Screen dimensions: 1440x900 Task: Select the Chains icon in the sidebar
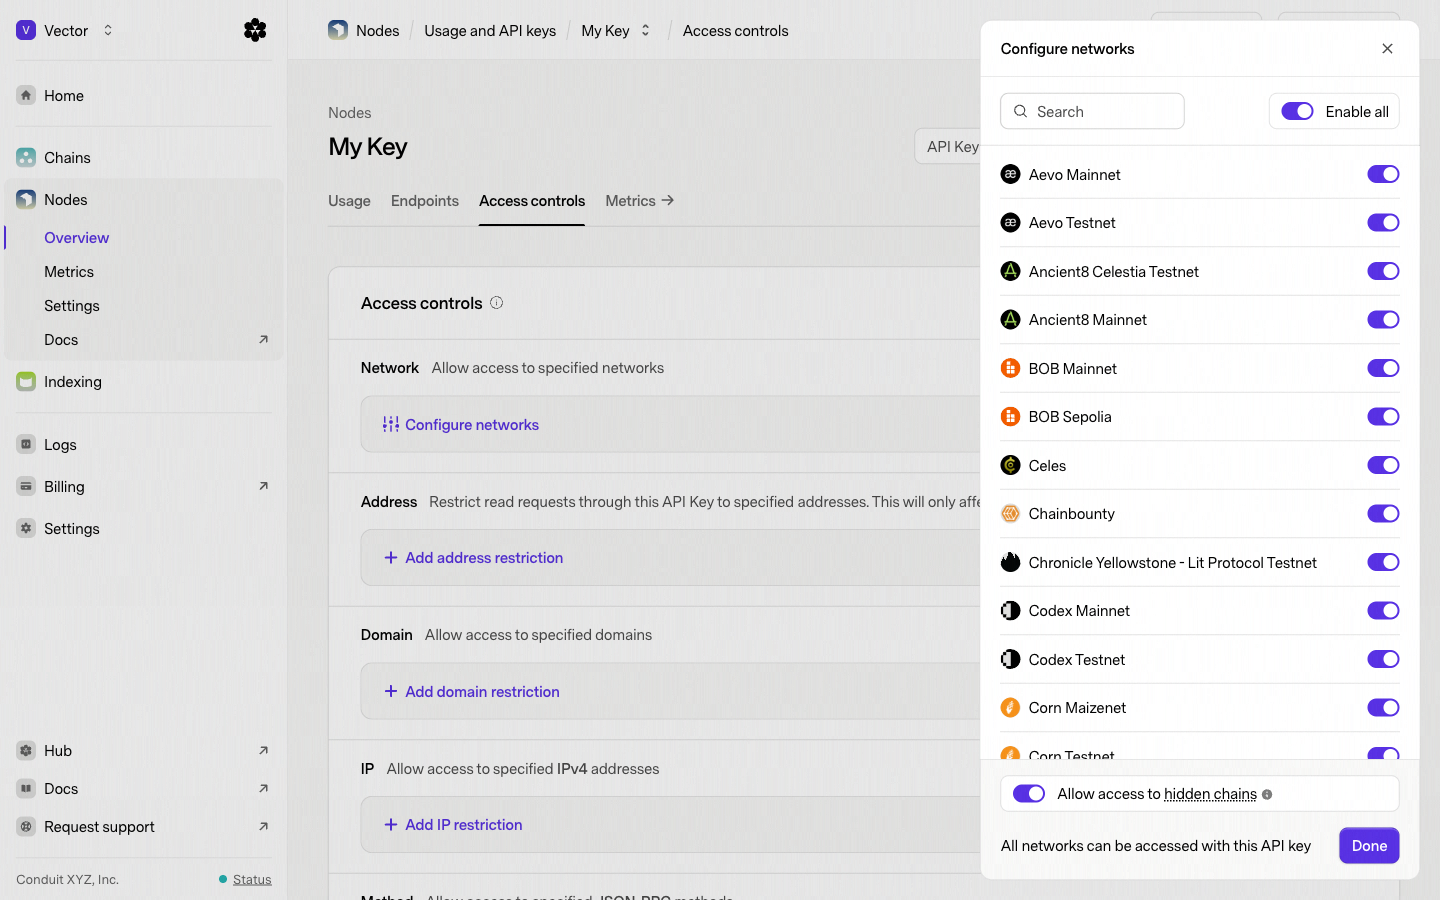pyautogui.click(x=26, y=157)
